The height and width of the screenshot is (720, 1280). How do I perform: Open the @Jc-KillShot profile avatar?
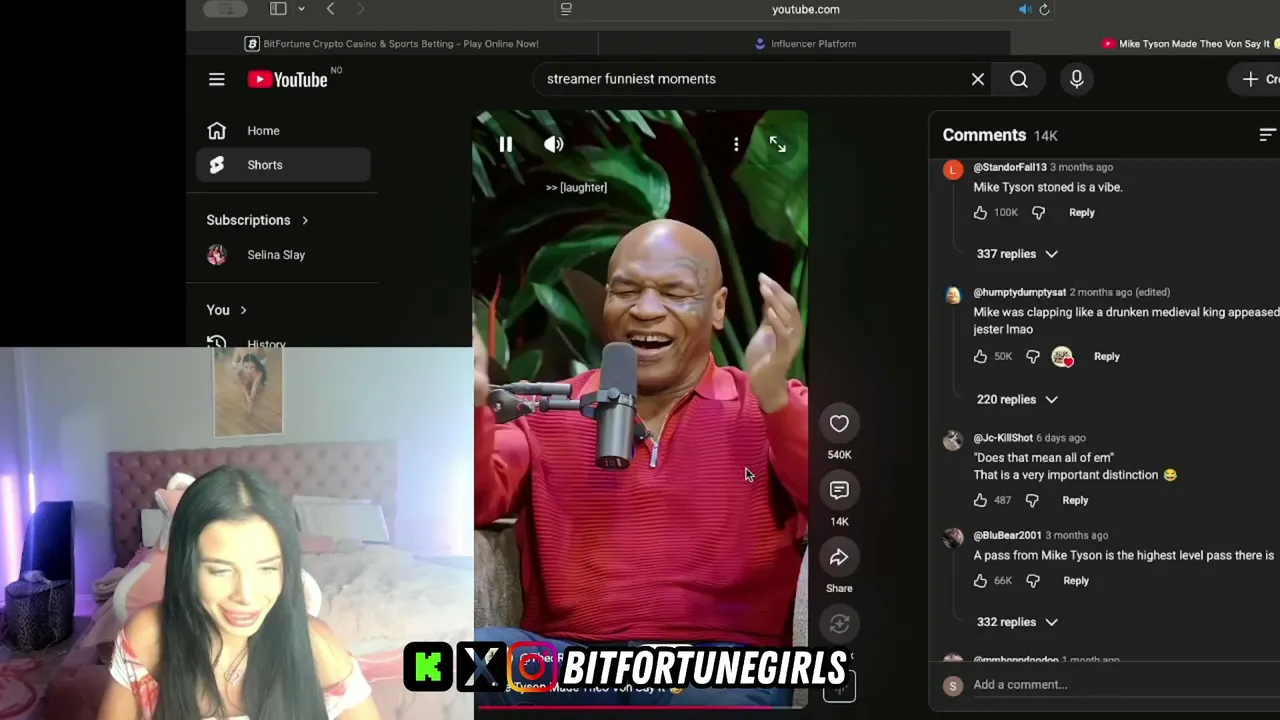tap(953, 440)
